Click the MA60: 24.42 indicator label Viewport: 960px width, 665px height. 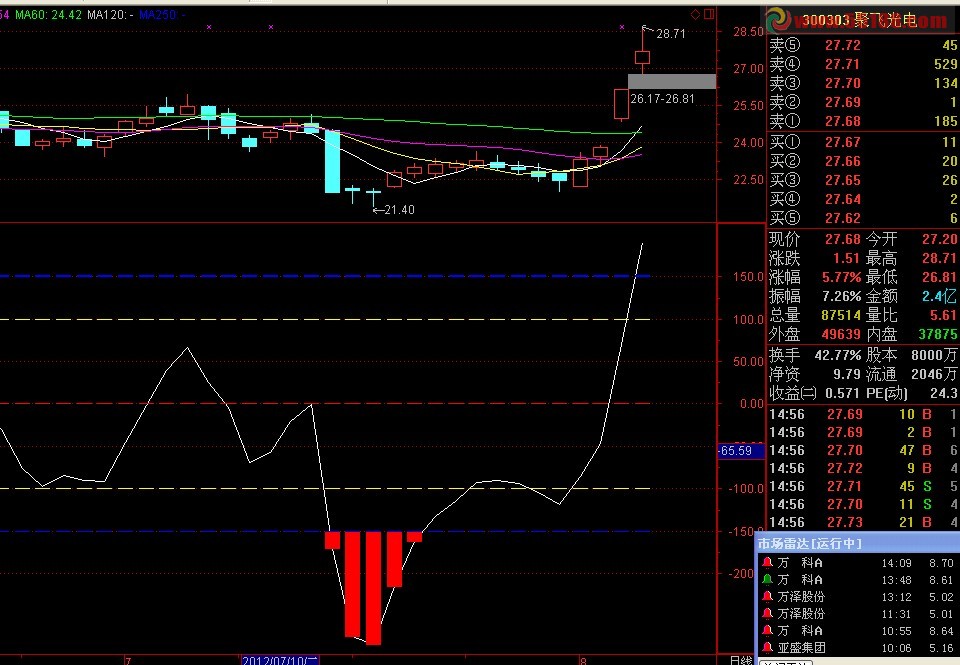pyautogui.click(x=48, y=15)
